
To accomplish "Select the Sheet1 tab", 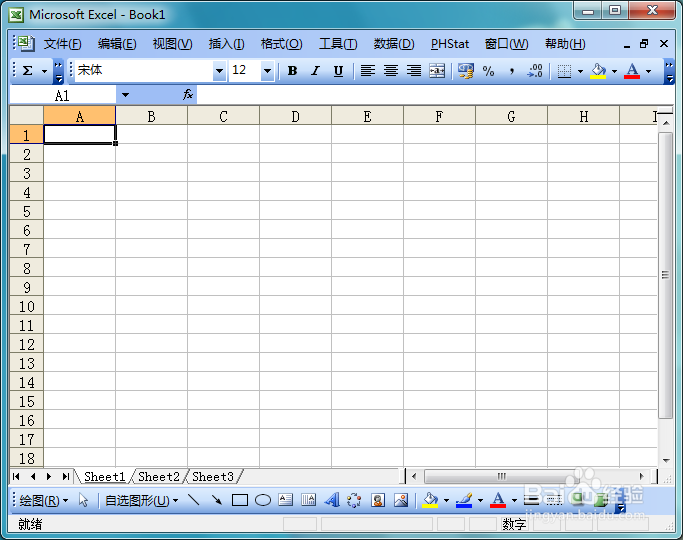I will (x=105, y=477).
